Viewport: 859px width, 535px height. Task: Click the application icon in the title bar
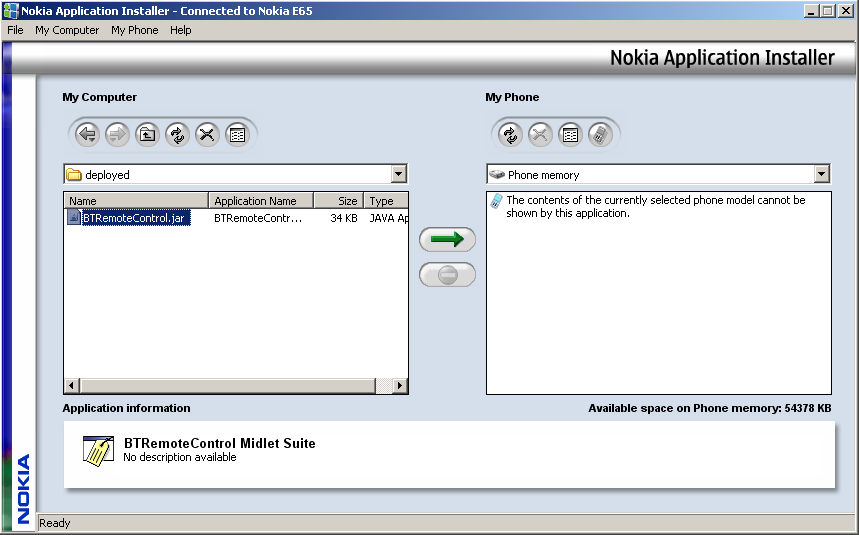tap(10, 10)
